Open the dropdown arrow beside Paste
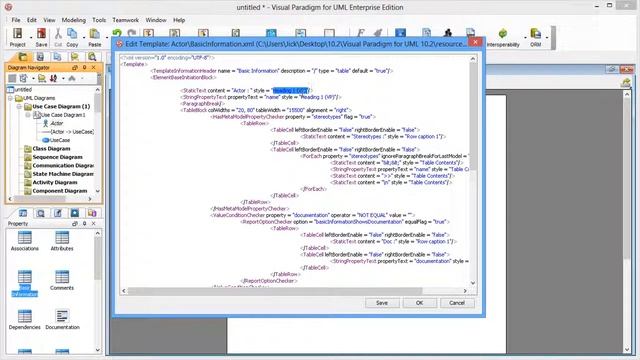The image size is (640, 360). (107, 38)
